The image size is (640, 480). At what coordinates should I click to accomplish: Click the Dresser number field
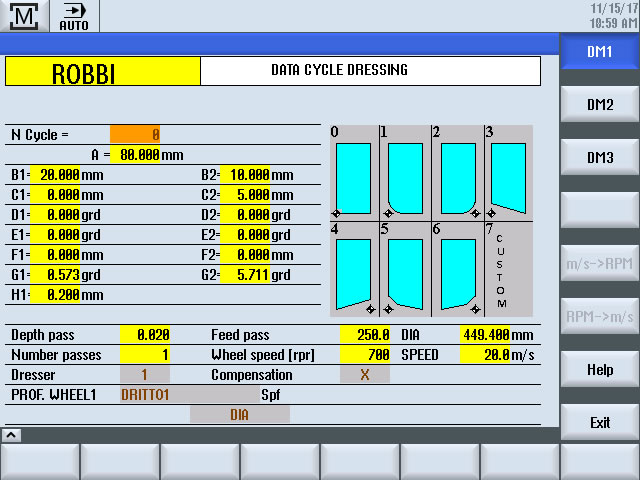tap(145, 375)
